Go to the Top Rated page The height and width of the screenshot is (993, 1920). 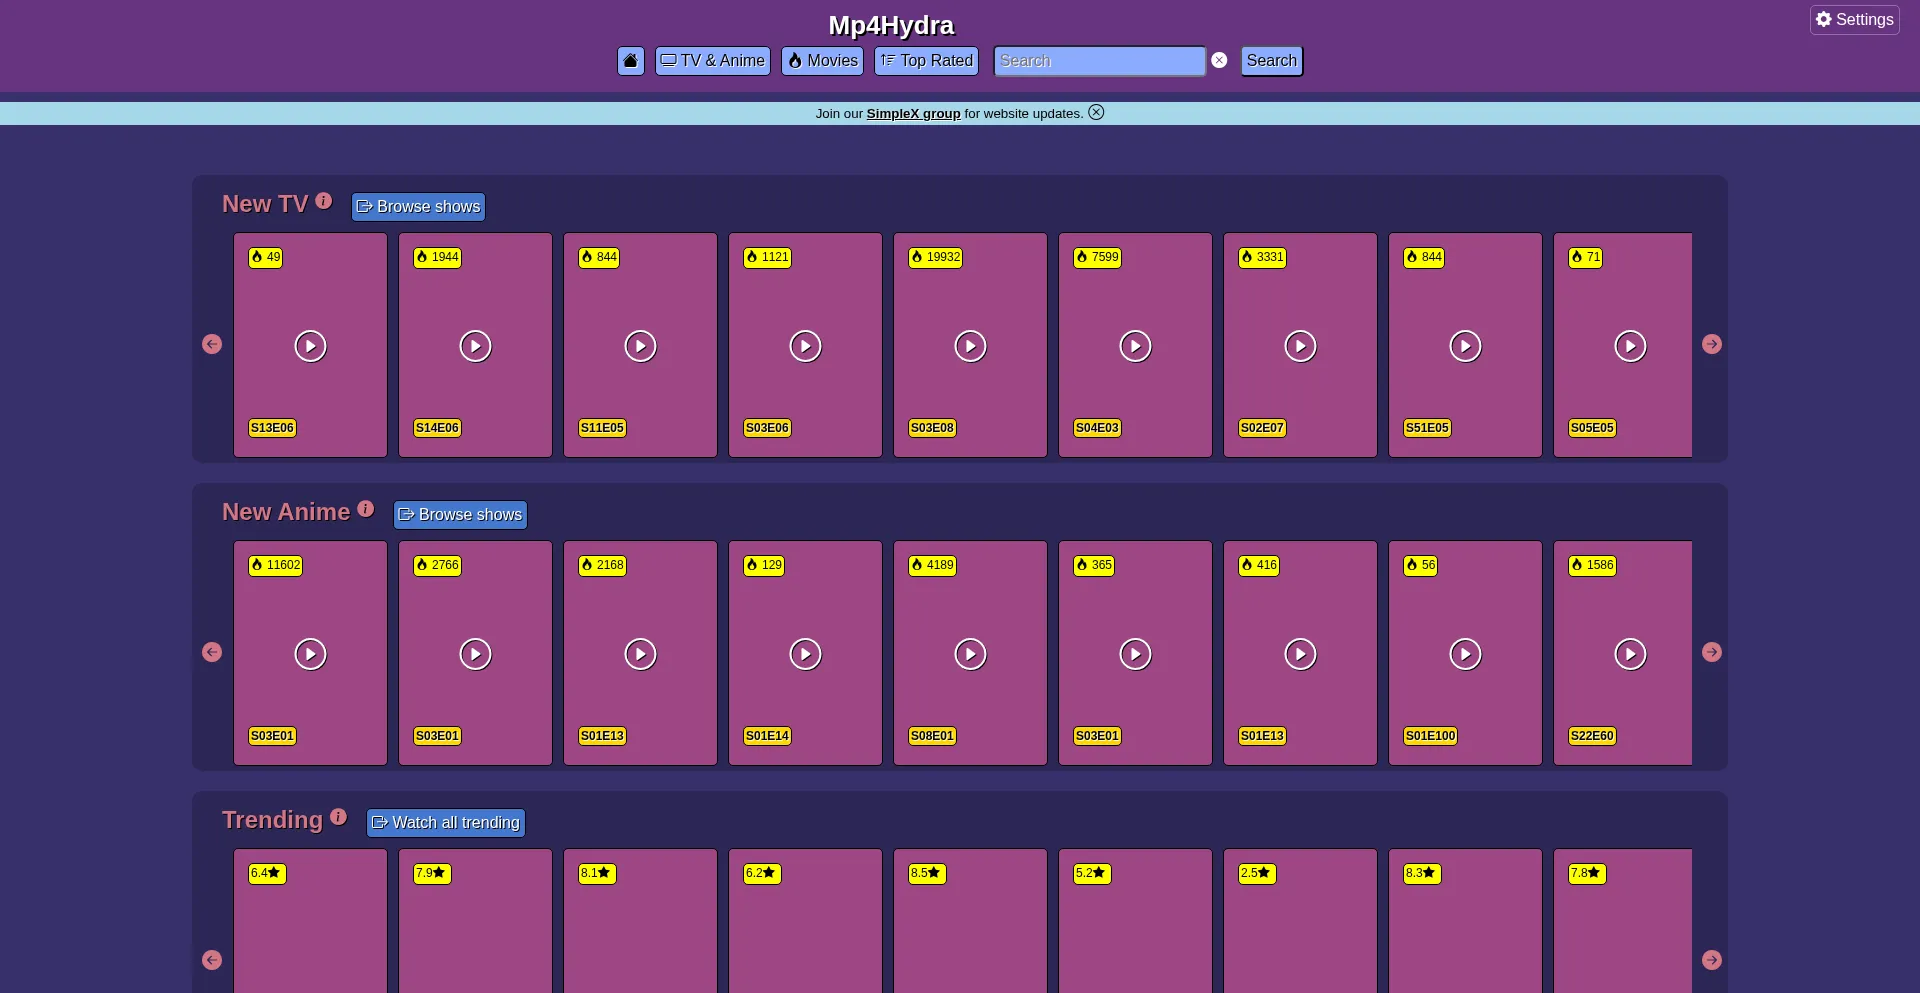(x=926, y=61)
